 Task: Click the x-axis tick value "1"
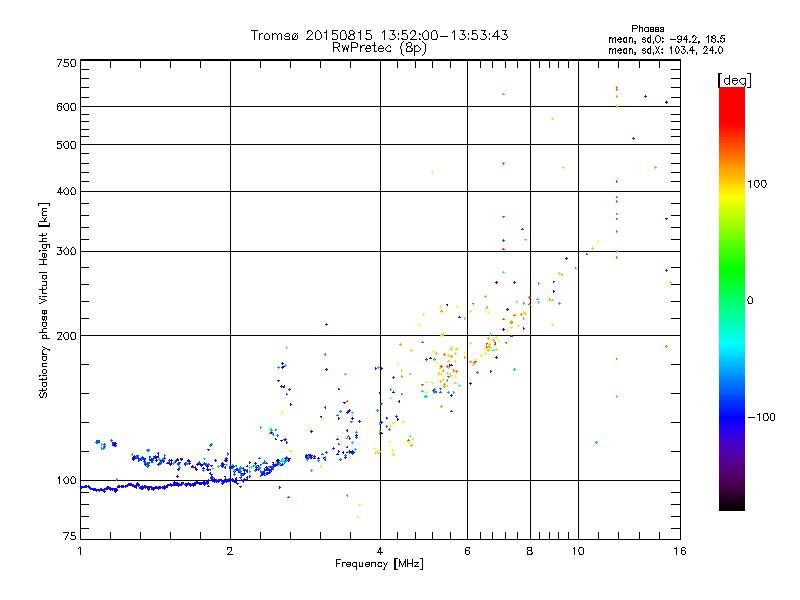(x=80, y=551)
